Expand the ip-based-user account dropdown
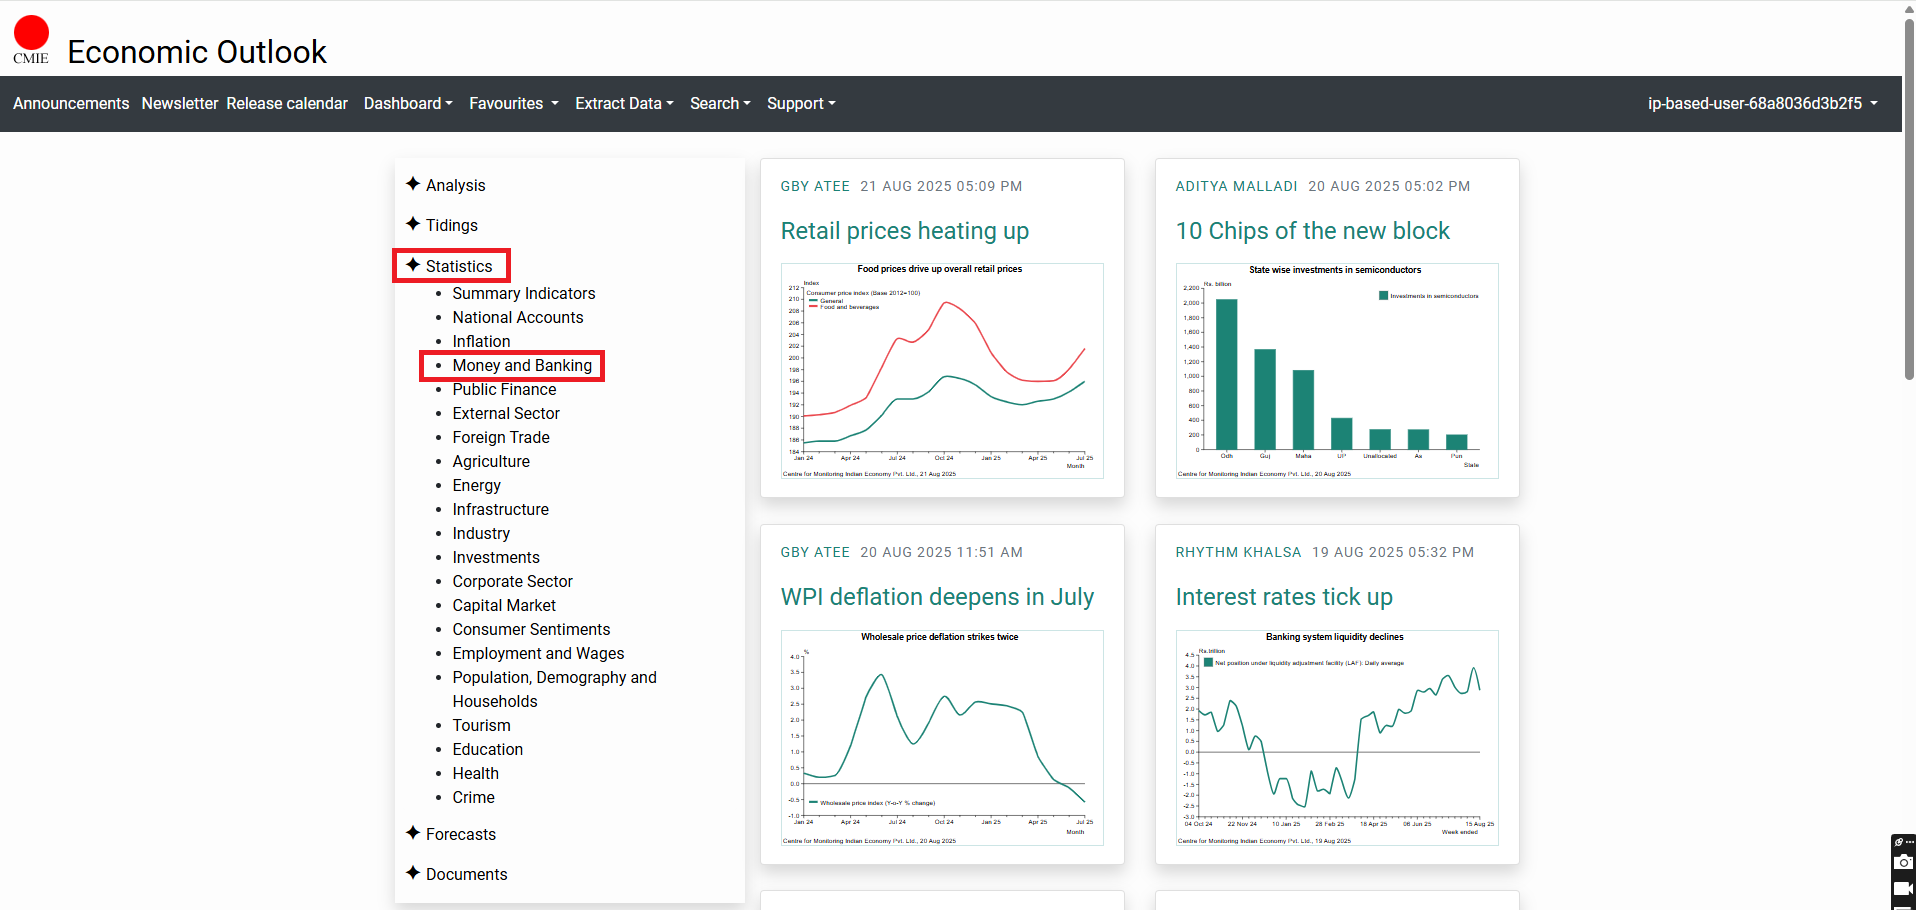 tap(1762, 104)
